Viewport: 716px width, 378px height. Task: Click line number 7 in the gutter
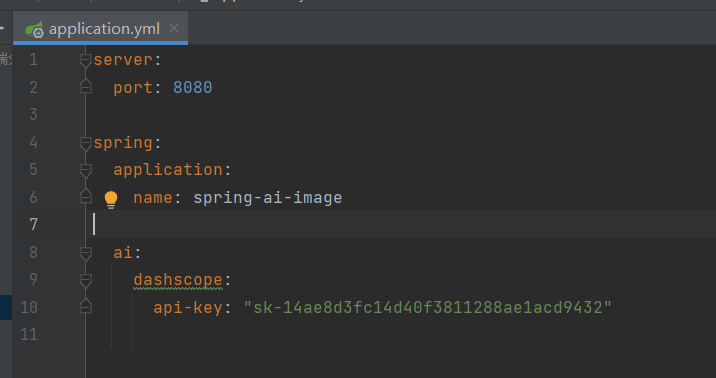33,224
